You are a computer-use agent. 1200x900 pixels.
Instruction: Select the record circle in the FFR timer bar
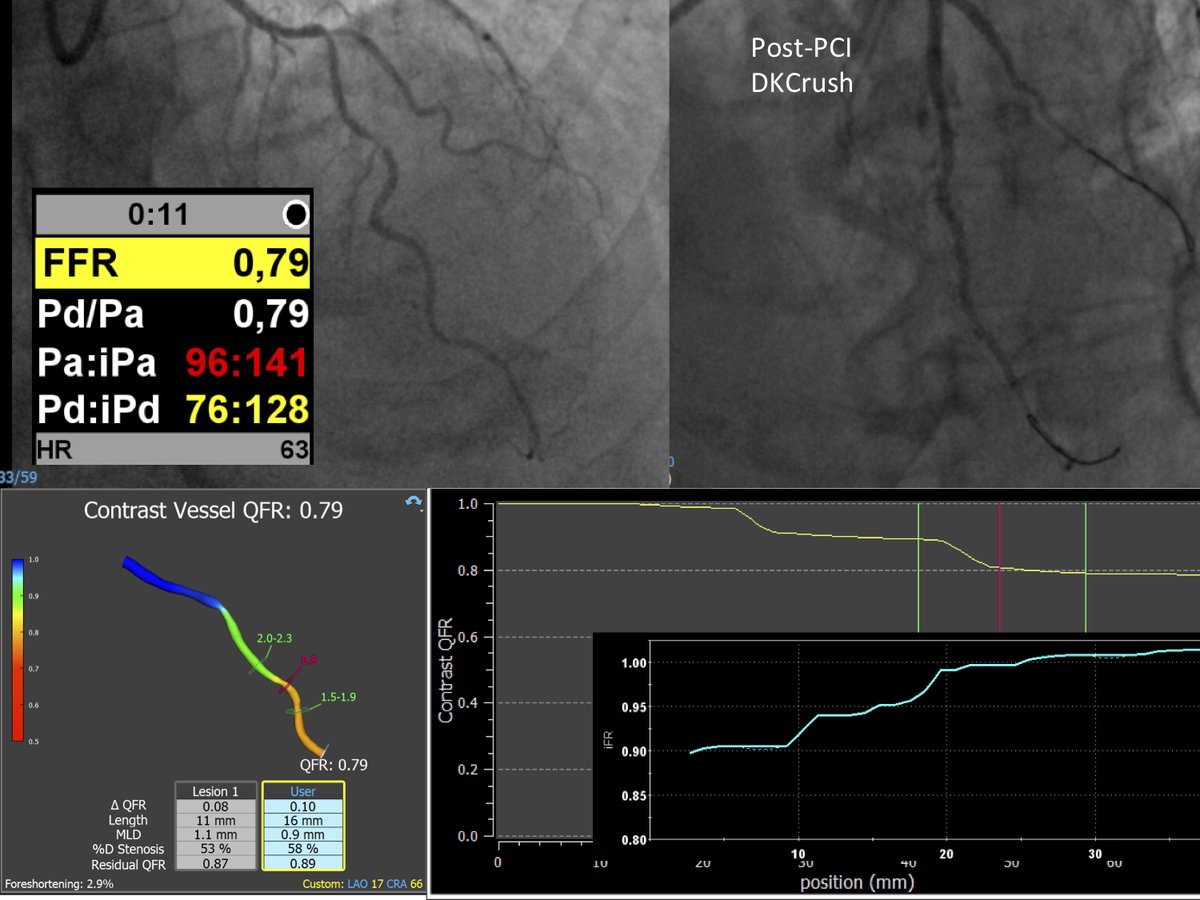tap(298, 213)
